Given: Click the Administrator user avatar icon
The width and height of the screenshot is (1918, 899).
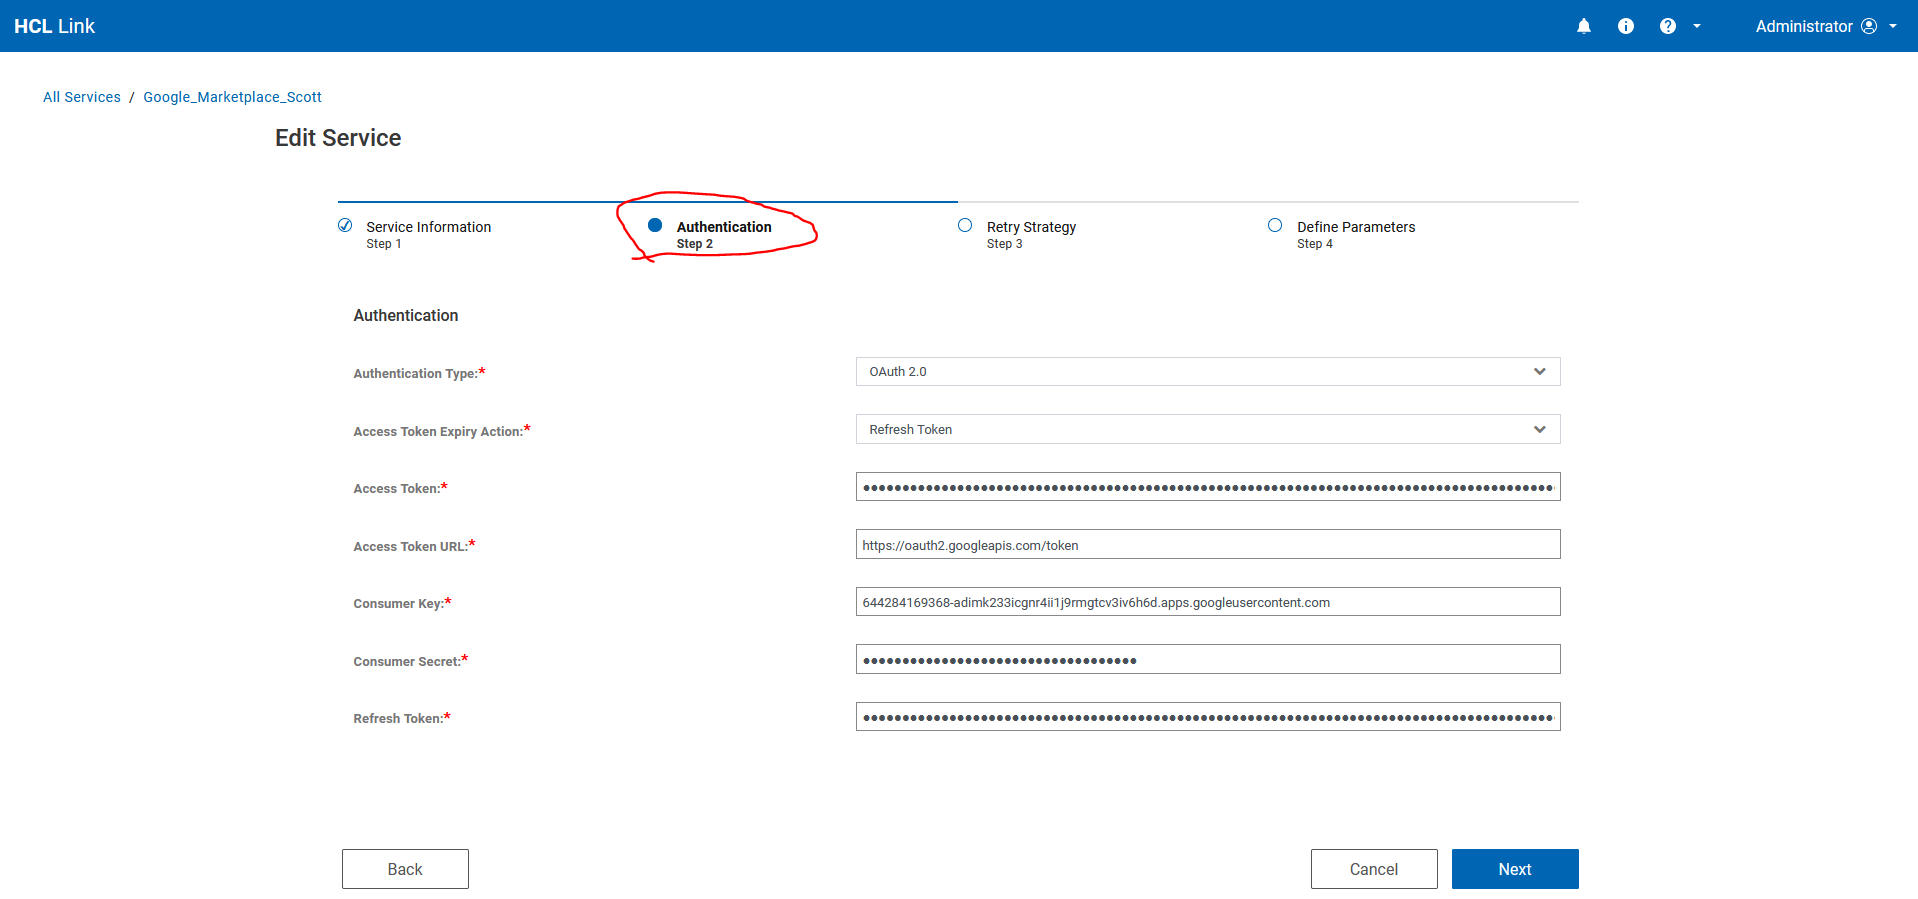Looking at the screenshot, I should point(1869,26).
